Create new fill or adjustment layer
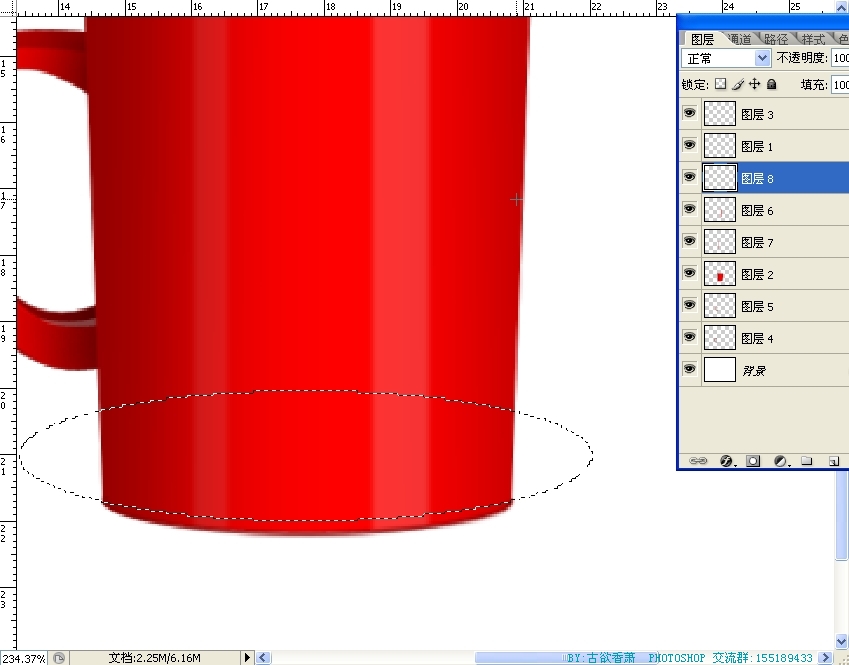This screenshot has width=849, height=665. 780,461
